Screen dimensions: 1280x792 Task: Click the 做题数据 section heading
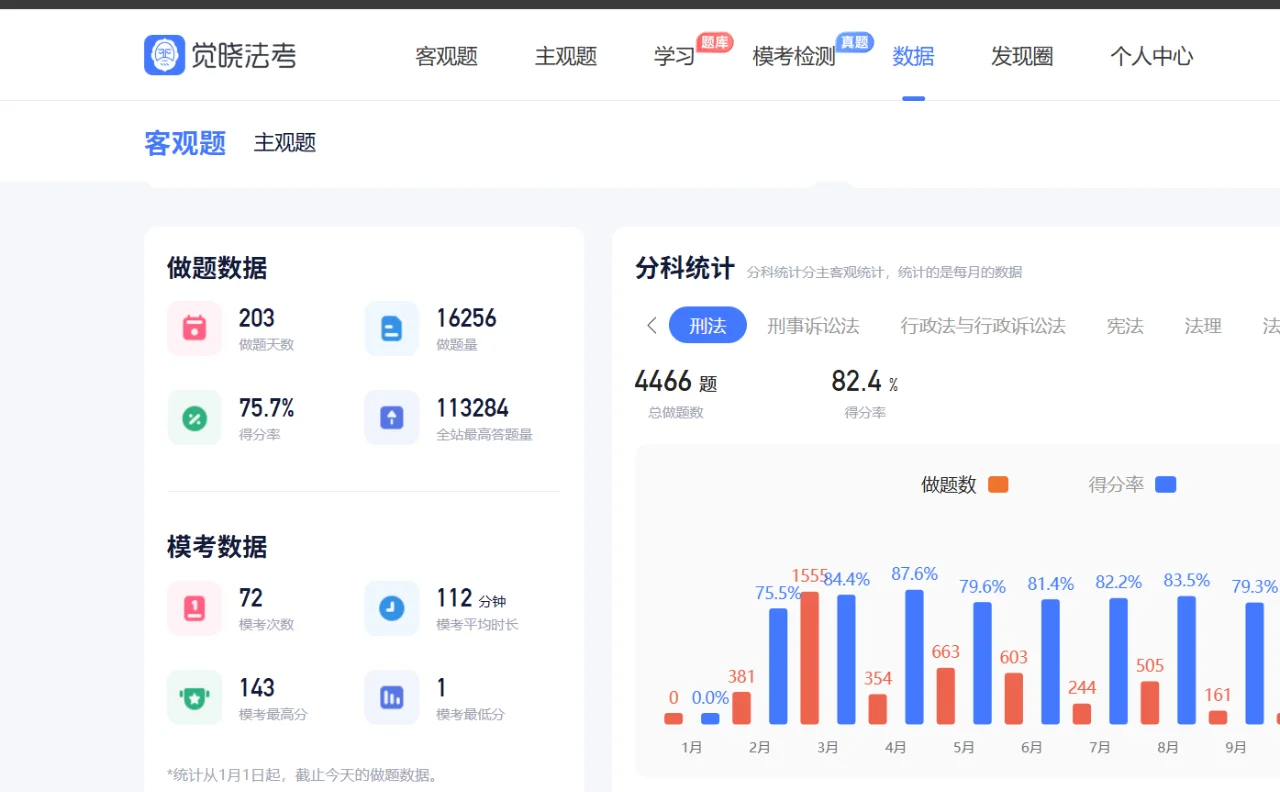coord(217,268)
